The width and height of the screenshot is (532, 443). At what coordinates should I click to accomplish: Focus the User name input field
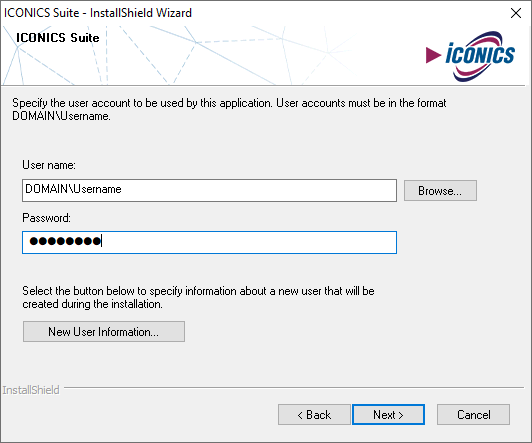[x=209, y=190]
